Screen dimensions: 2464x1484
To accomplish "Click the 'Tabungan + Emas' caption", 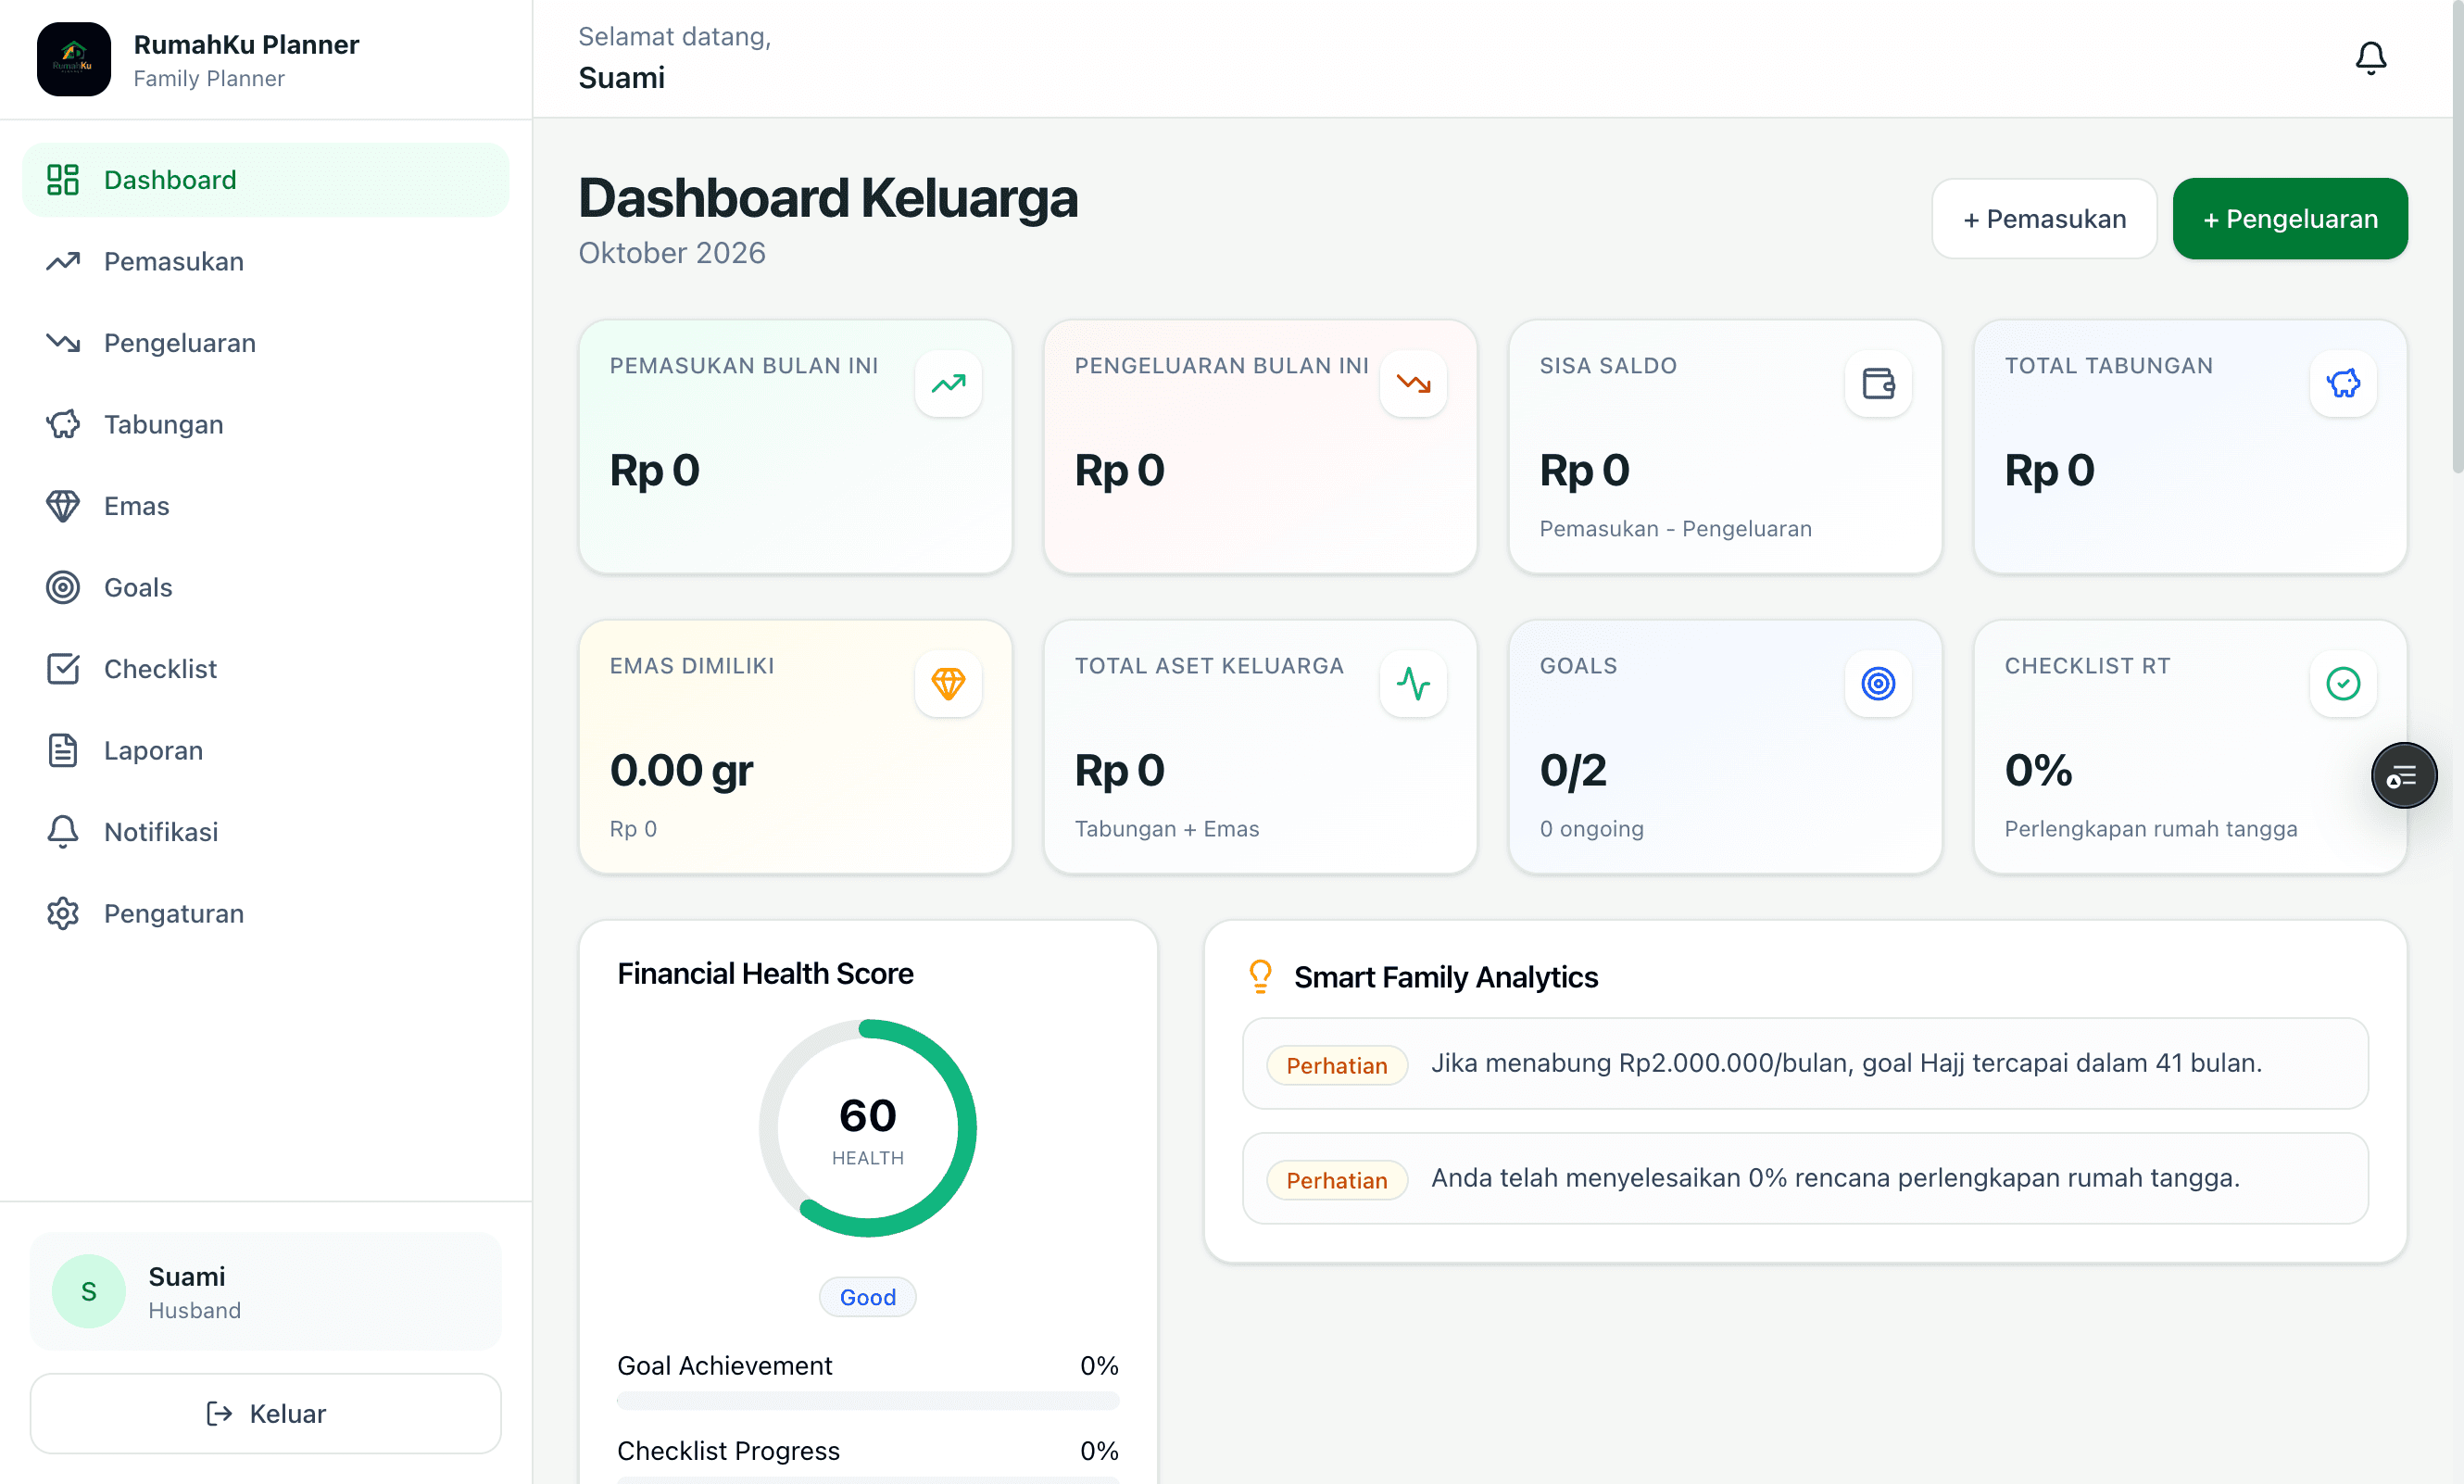I will coord(1167,829).
